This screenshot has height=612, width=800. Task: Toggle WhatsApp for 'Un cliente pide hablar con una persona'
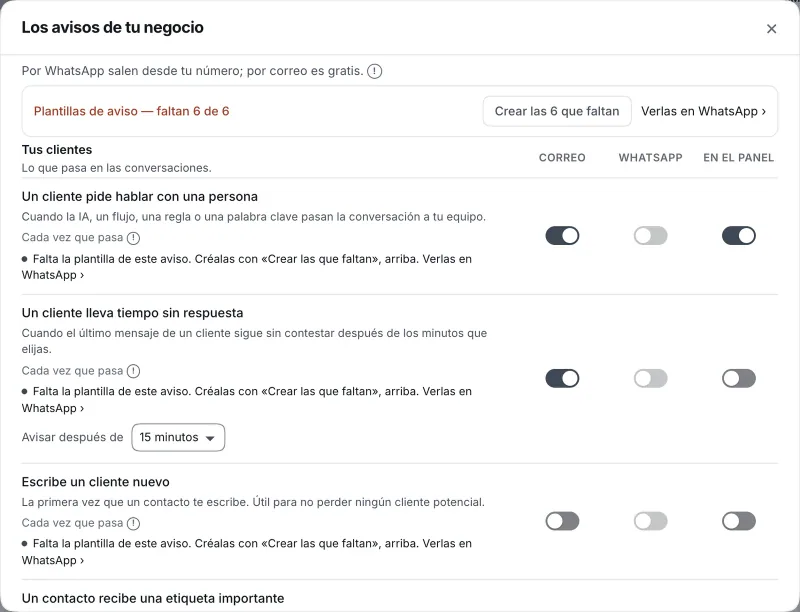coord(651,236)
